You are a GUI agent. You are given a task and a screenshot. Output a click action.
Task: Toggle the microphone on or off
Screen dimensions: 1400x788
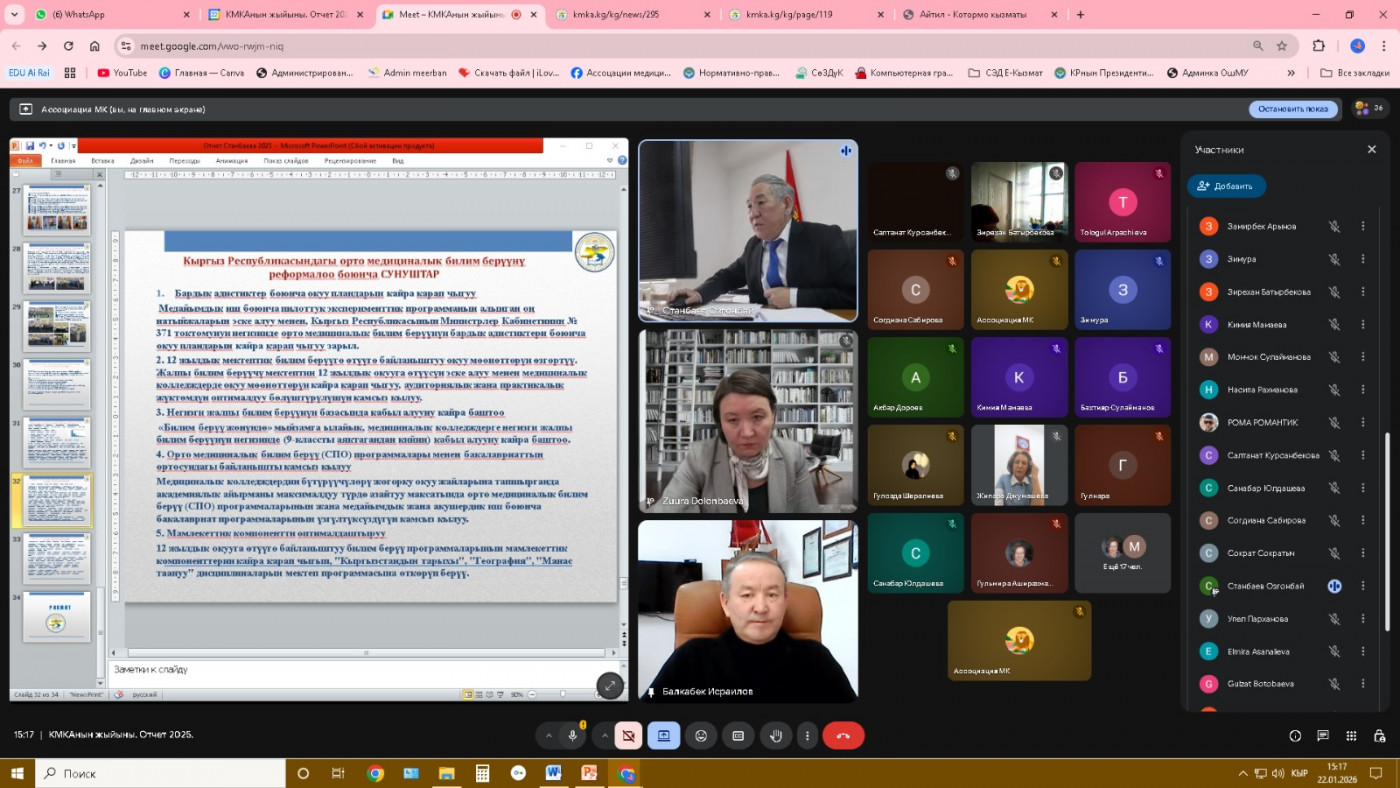click(573, 736)
